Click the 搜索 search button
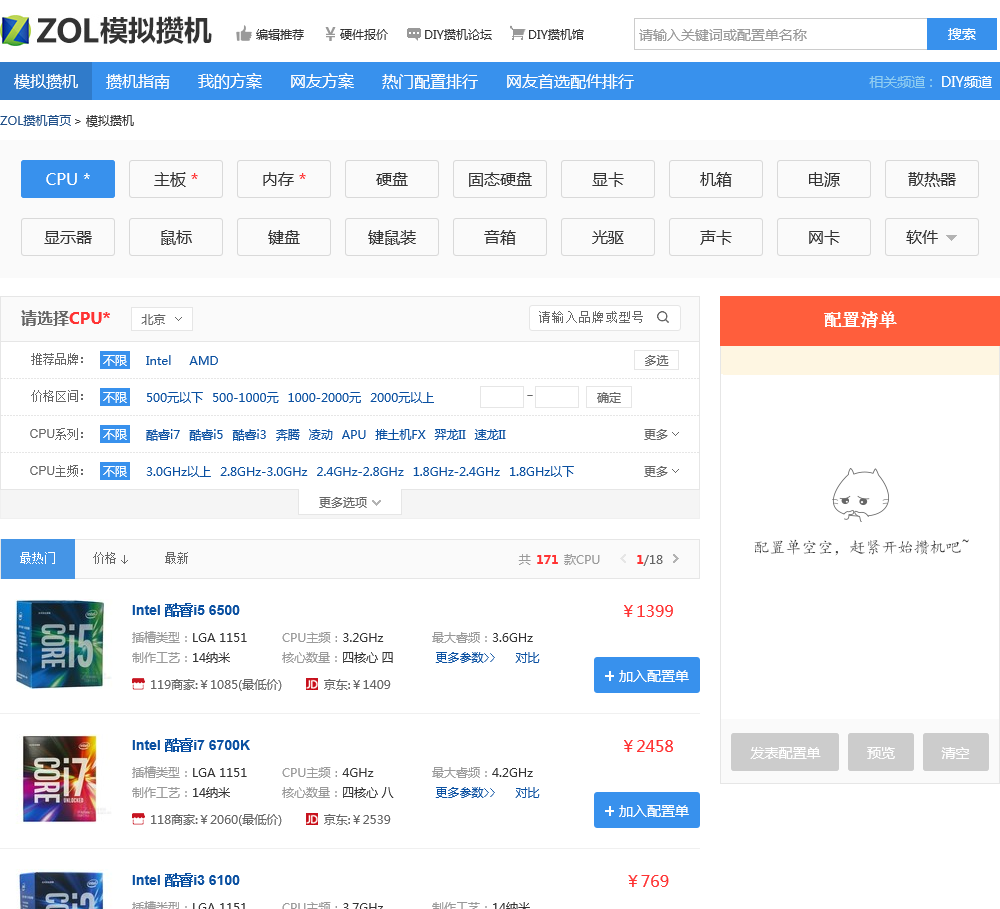This screenshot has height=909, width=1000. click(x=962, y=34)
